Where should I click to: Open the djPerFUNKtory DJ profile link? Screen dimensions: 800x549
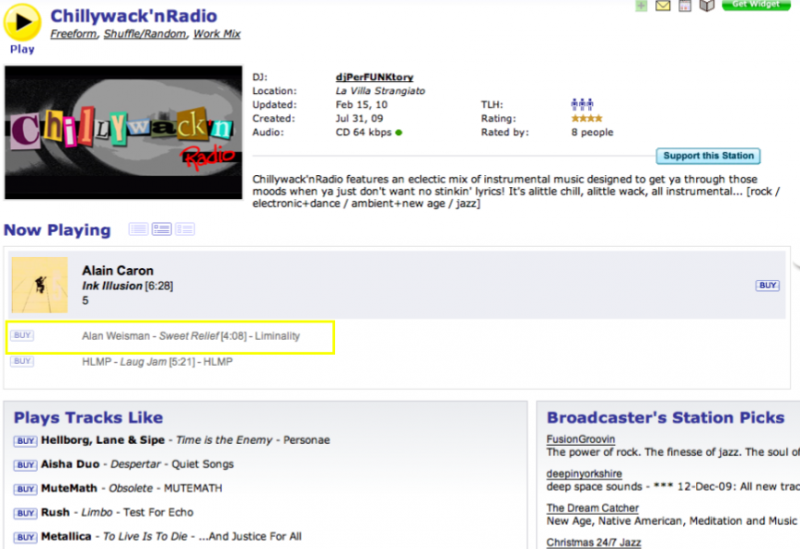[x=374, y=77]
